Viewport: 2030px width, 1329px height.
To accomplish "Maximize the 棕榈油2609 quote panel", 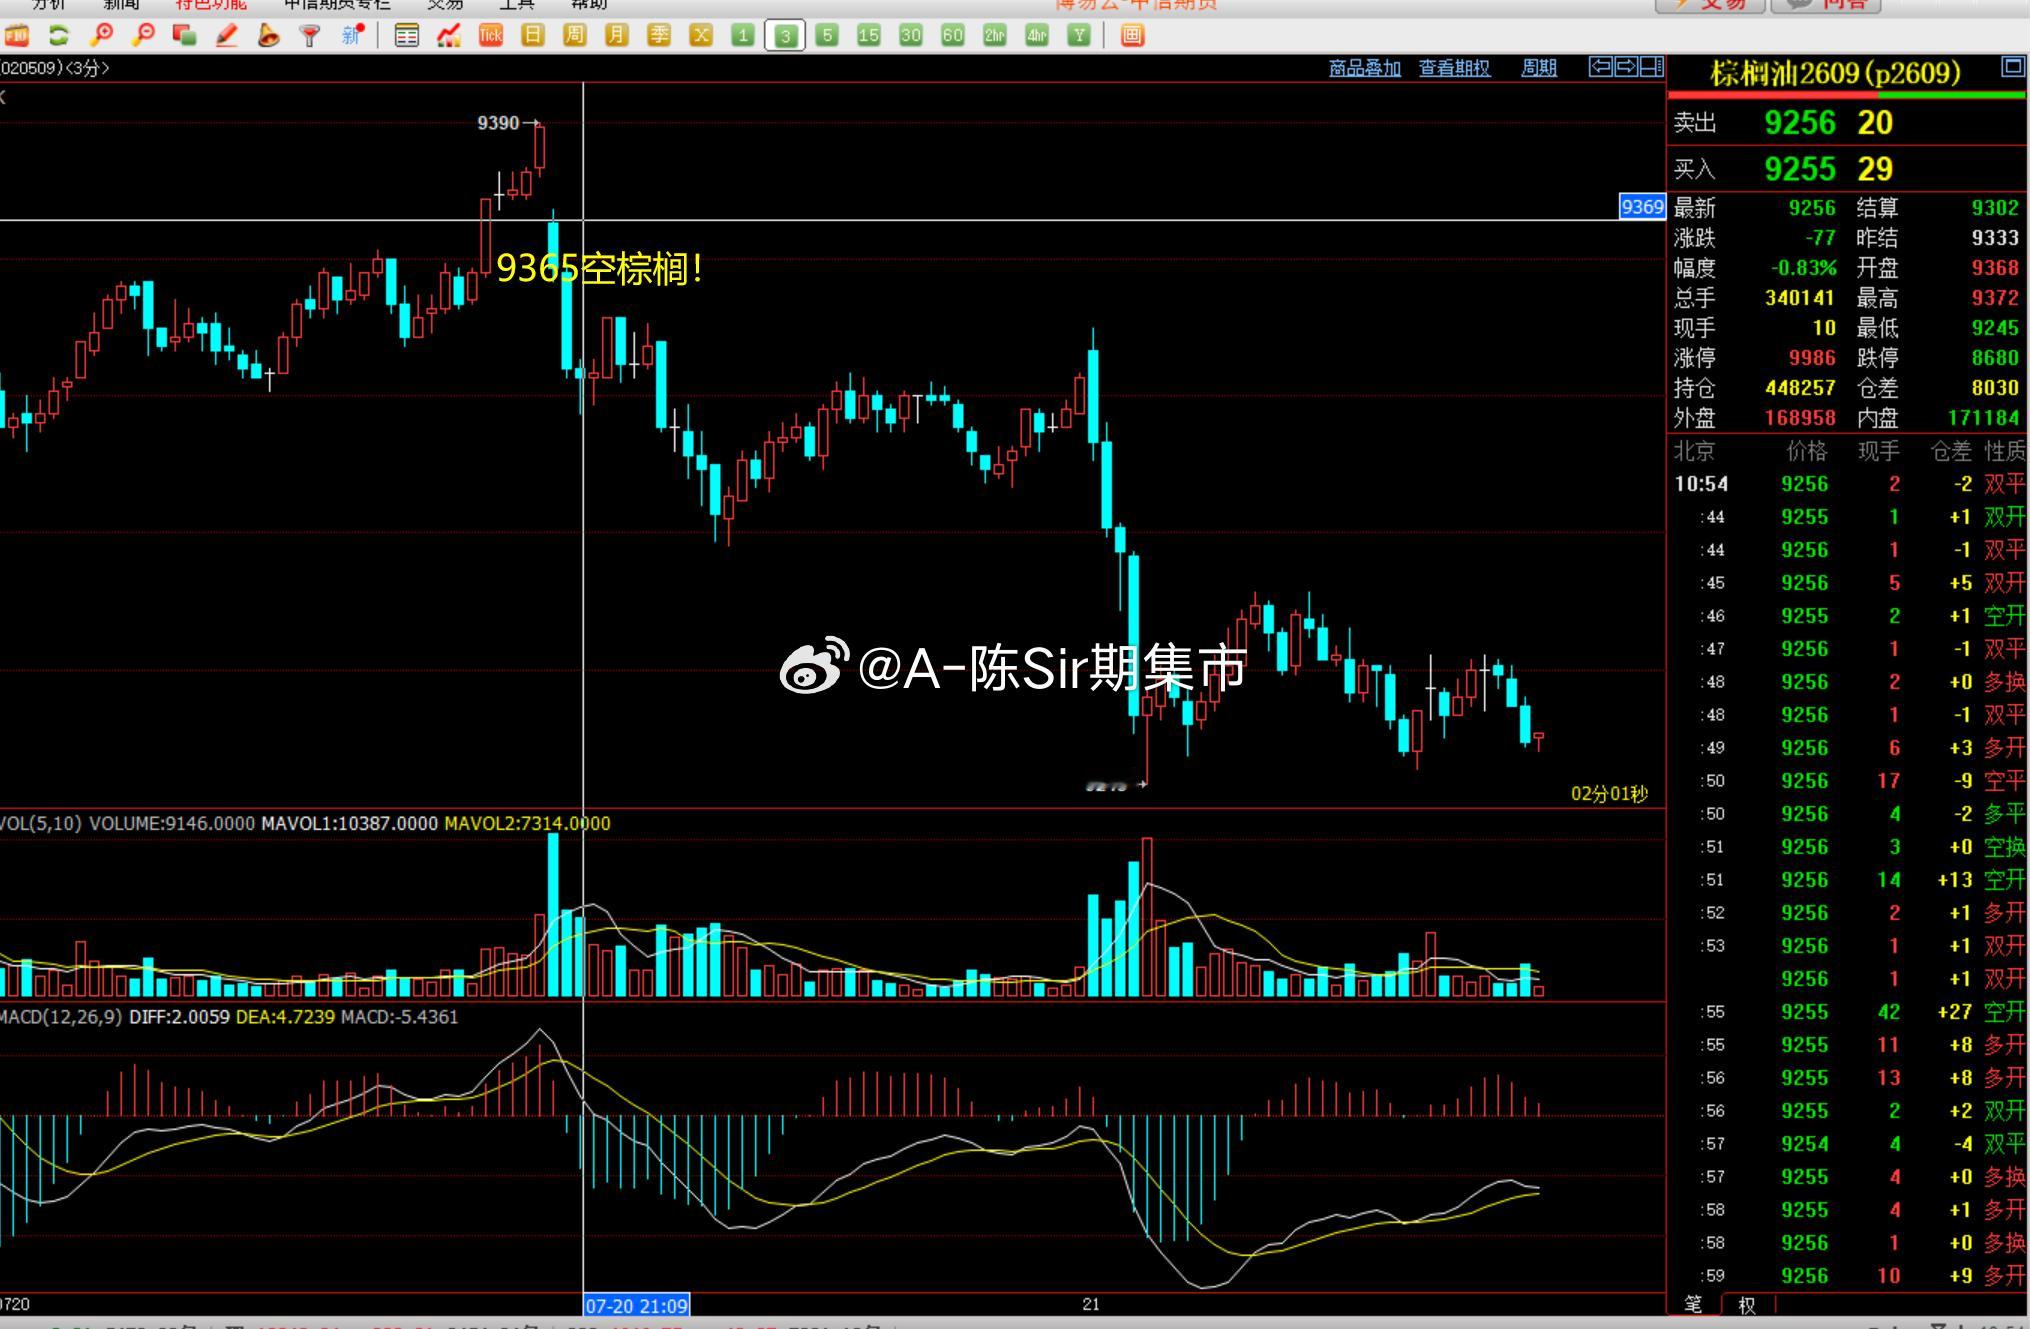I will (2013, 67).
